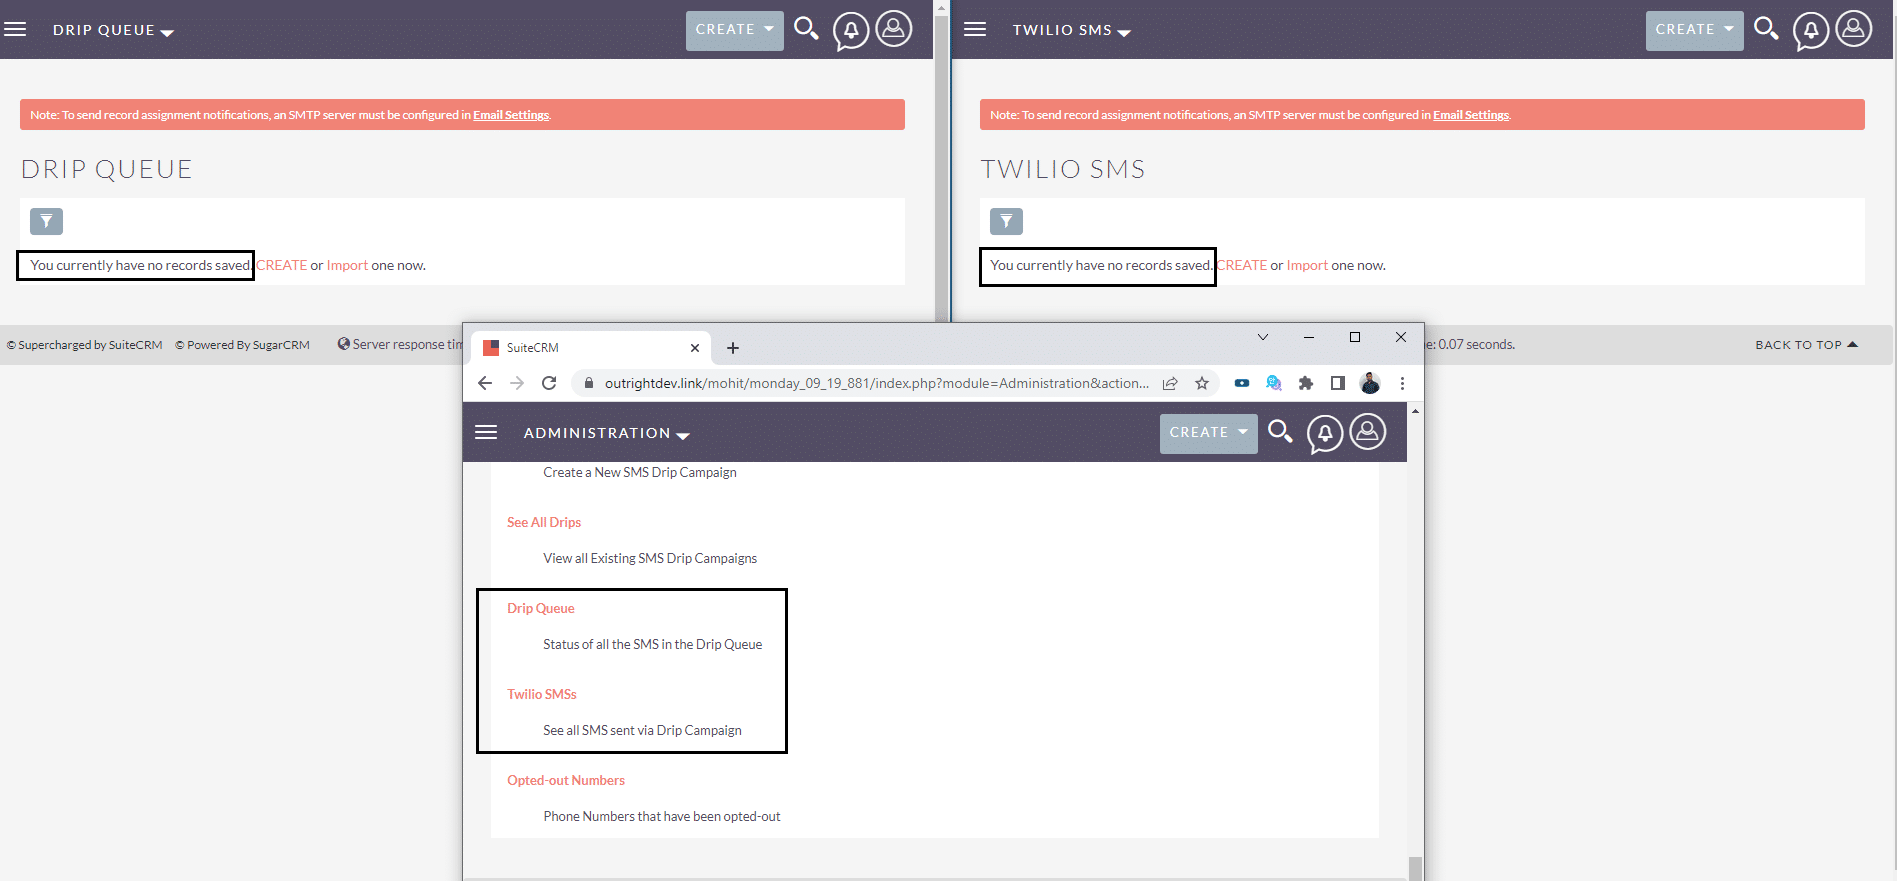Image resolution: width=1897 pixels, height=881 pixels.
Task: Click Email Settings link in Drip Queue window
Action: tap(511, 115)
